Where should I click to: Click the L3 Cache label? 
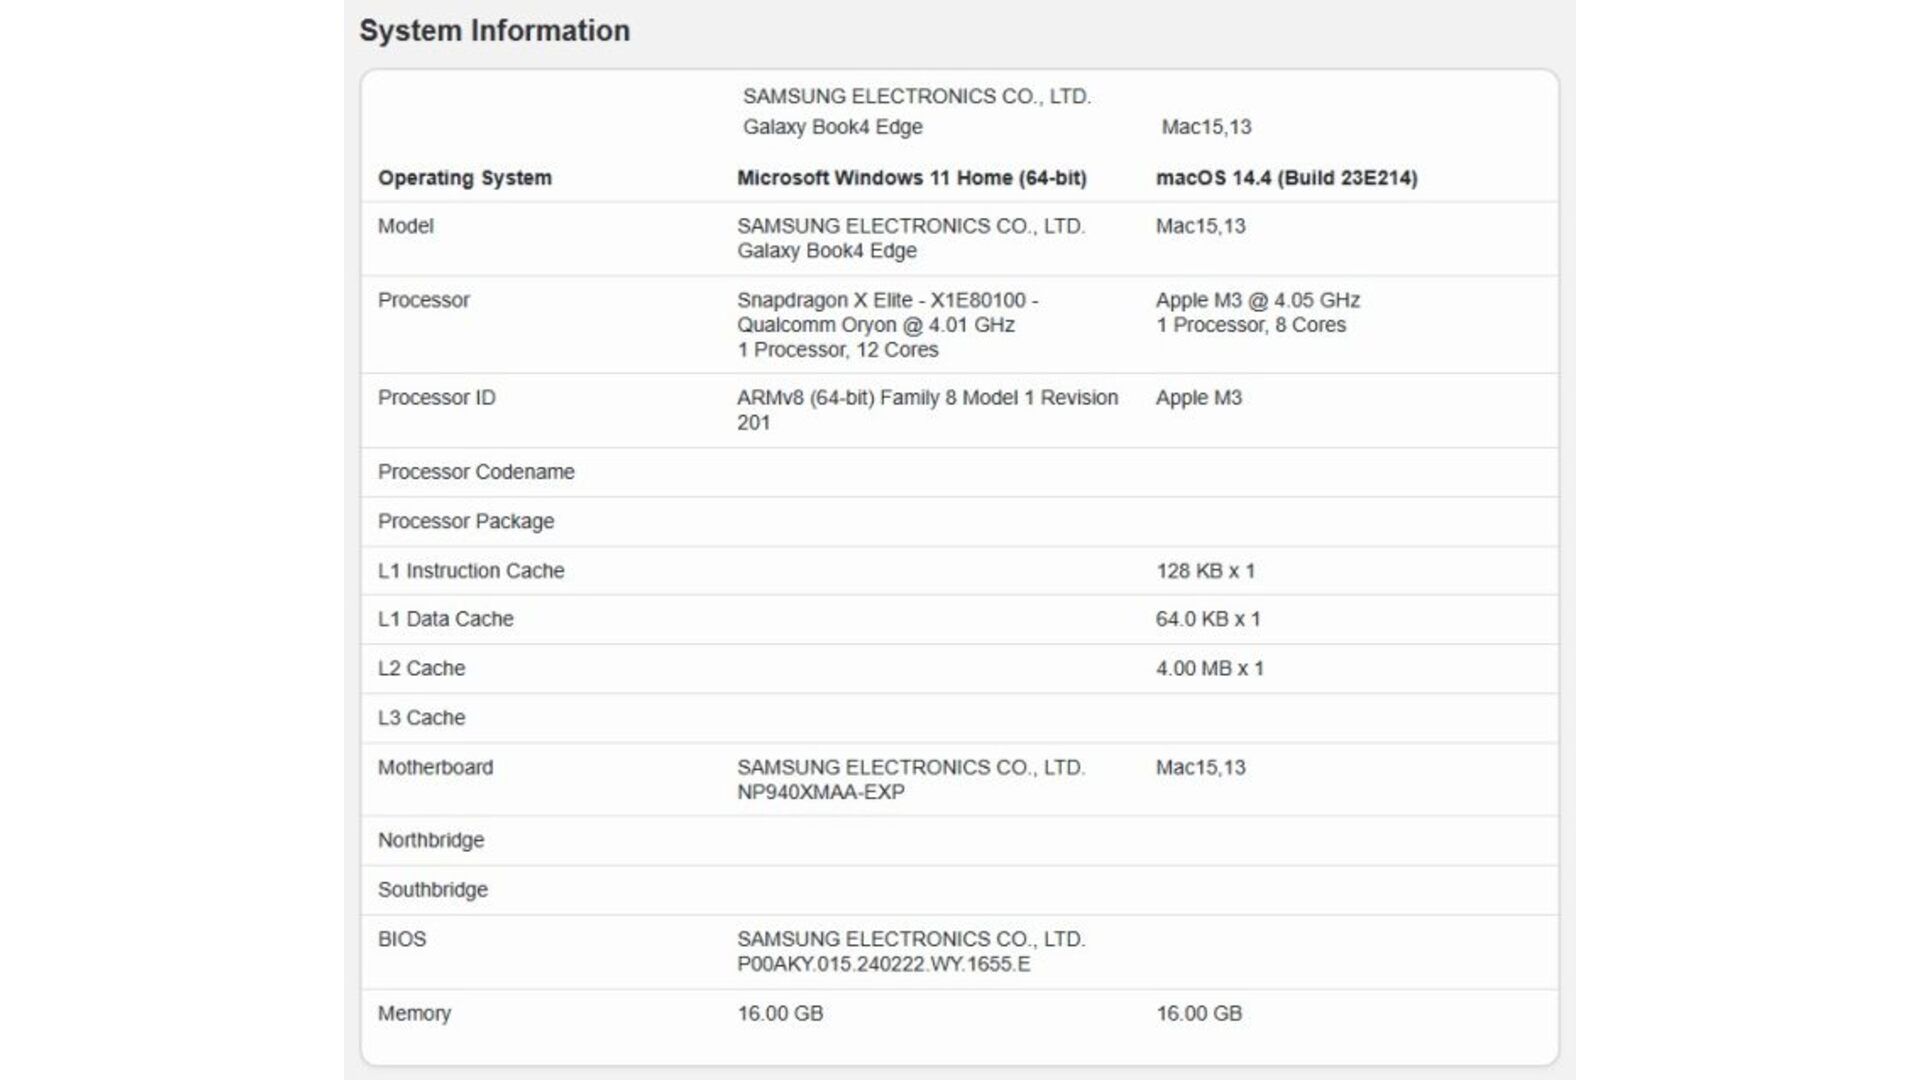click(421, 718)
